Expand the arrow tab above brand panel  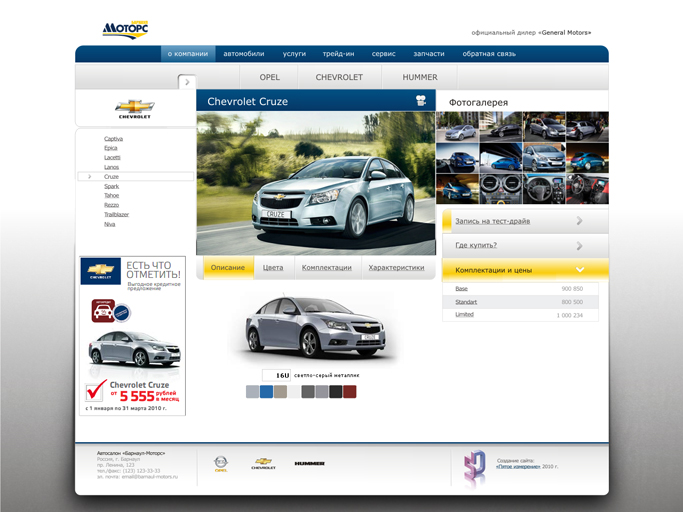(x=187, y=82)
